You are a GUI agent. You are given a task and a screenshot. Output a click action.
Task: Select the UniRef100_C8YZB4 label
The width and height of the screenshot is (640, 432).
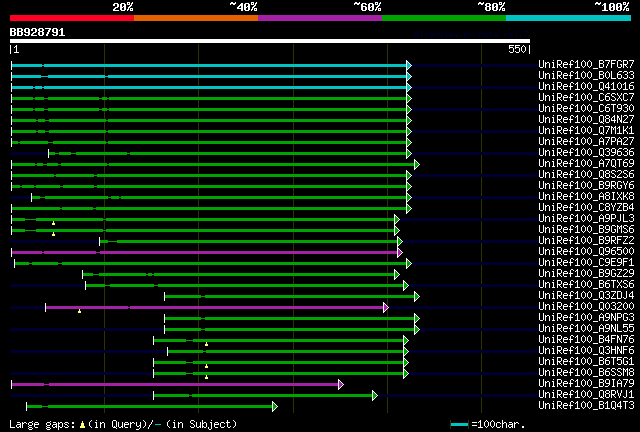[x=586, y=207]
